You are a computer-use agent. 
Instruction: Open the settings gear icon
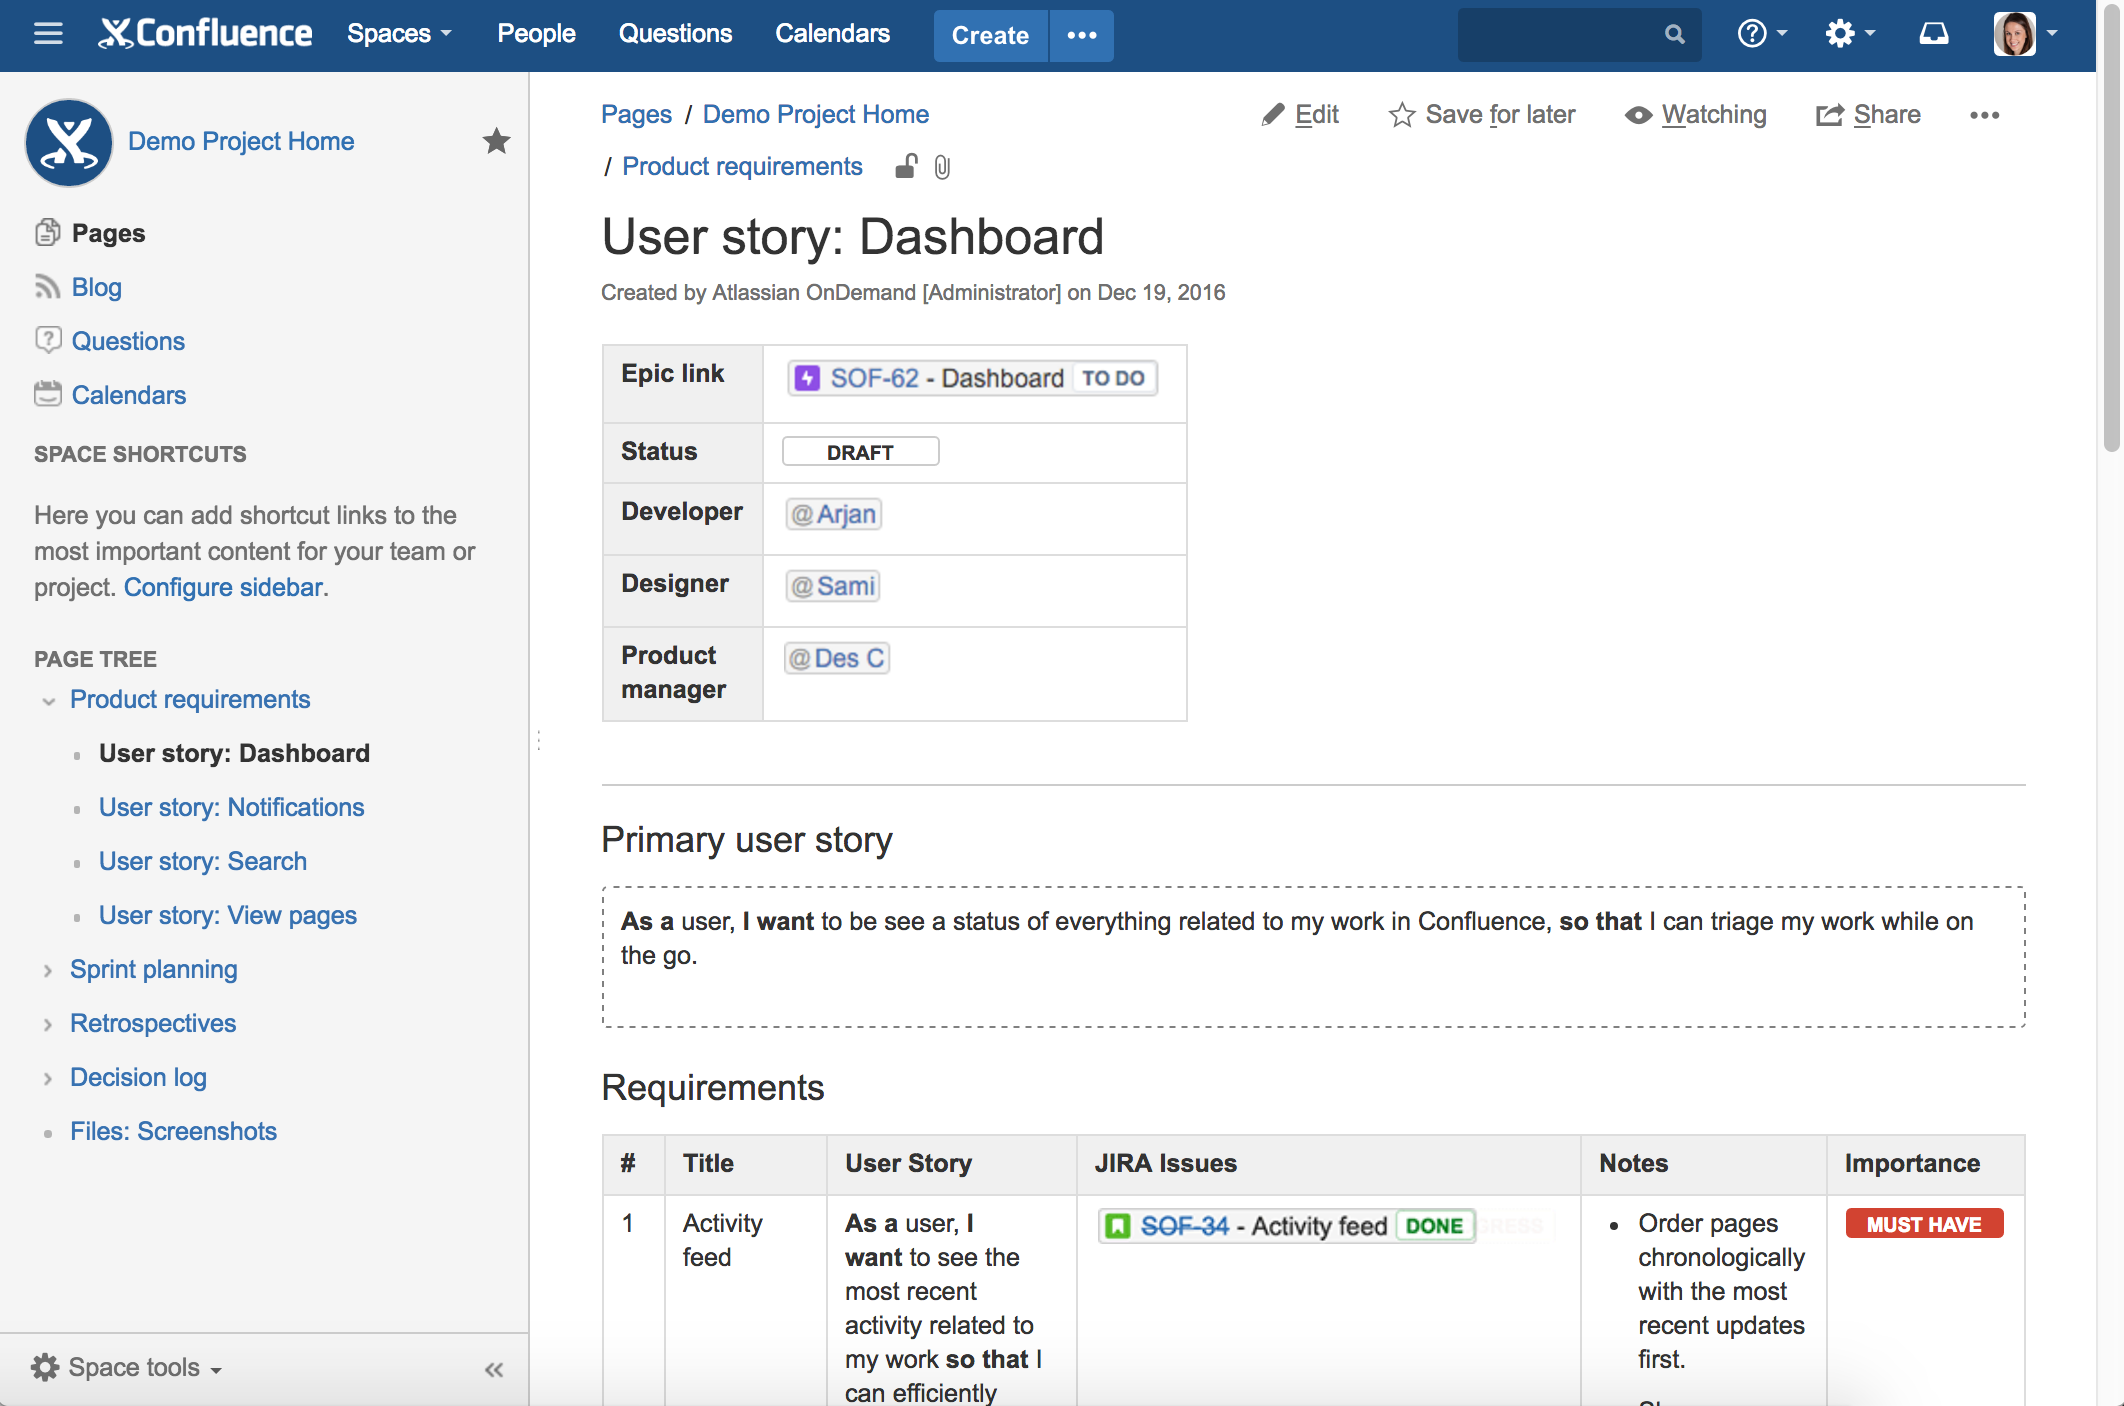click(x=1840, y=33)
